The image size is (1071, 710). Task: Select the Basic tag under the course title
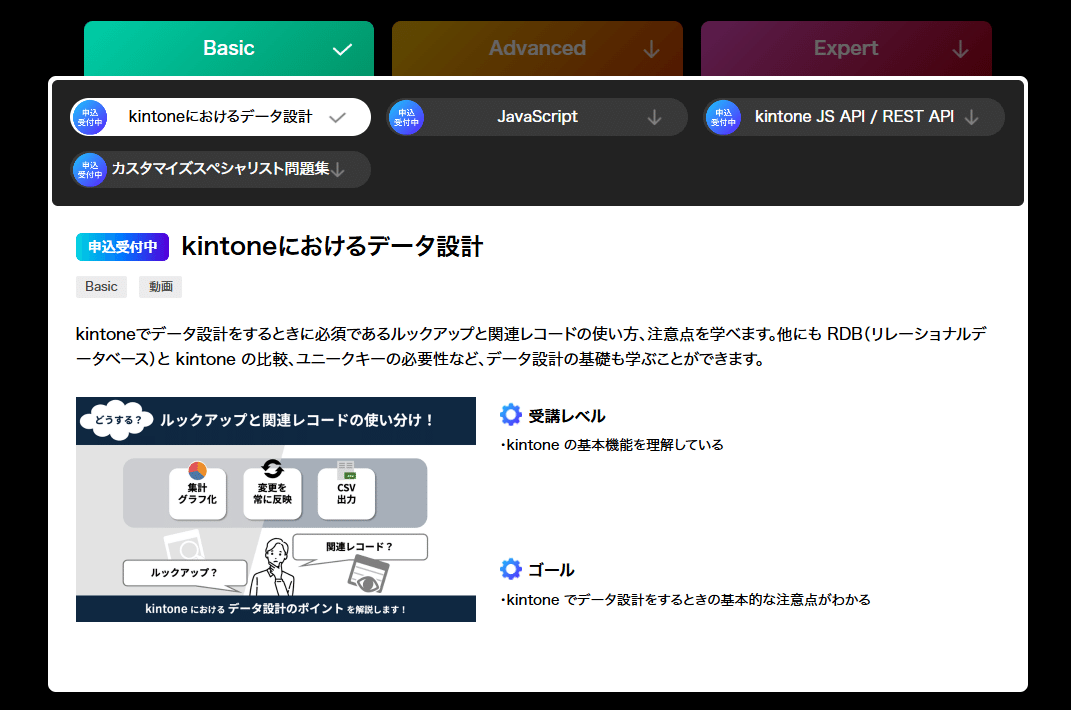pos(101,287)
